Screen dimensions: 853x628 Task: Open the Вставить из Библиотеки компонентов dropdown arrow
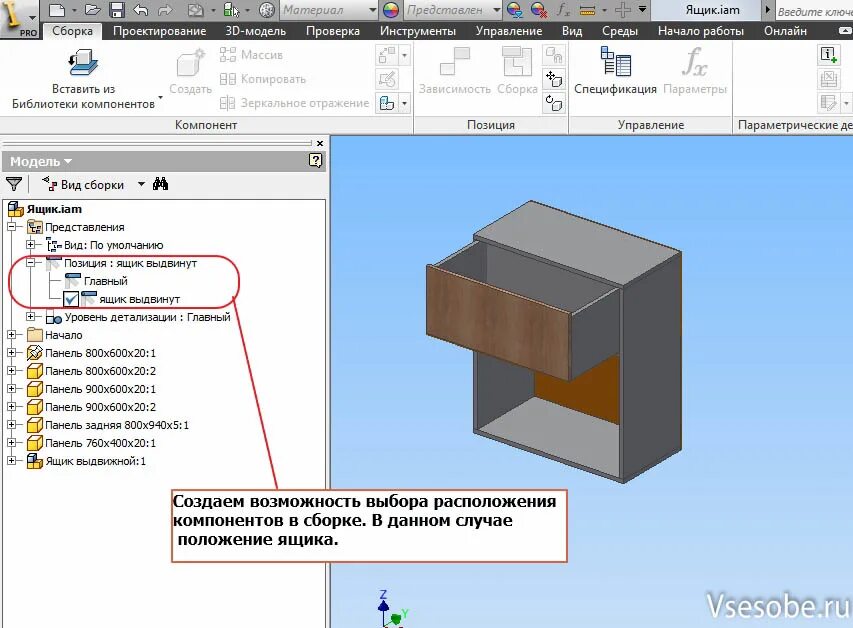(x=160, y=98)
